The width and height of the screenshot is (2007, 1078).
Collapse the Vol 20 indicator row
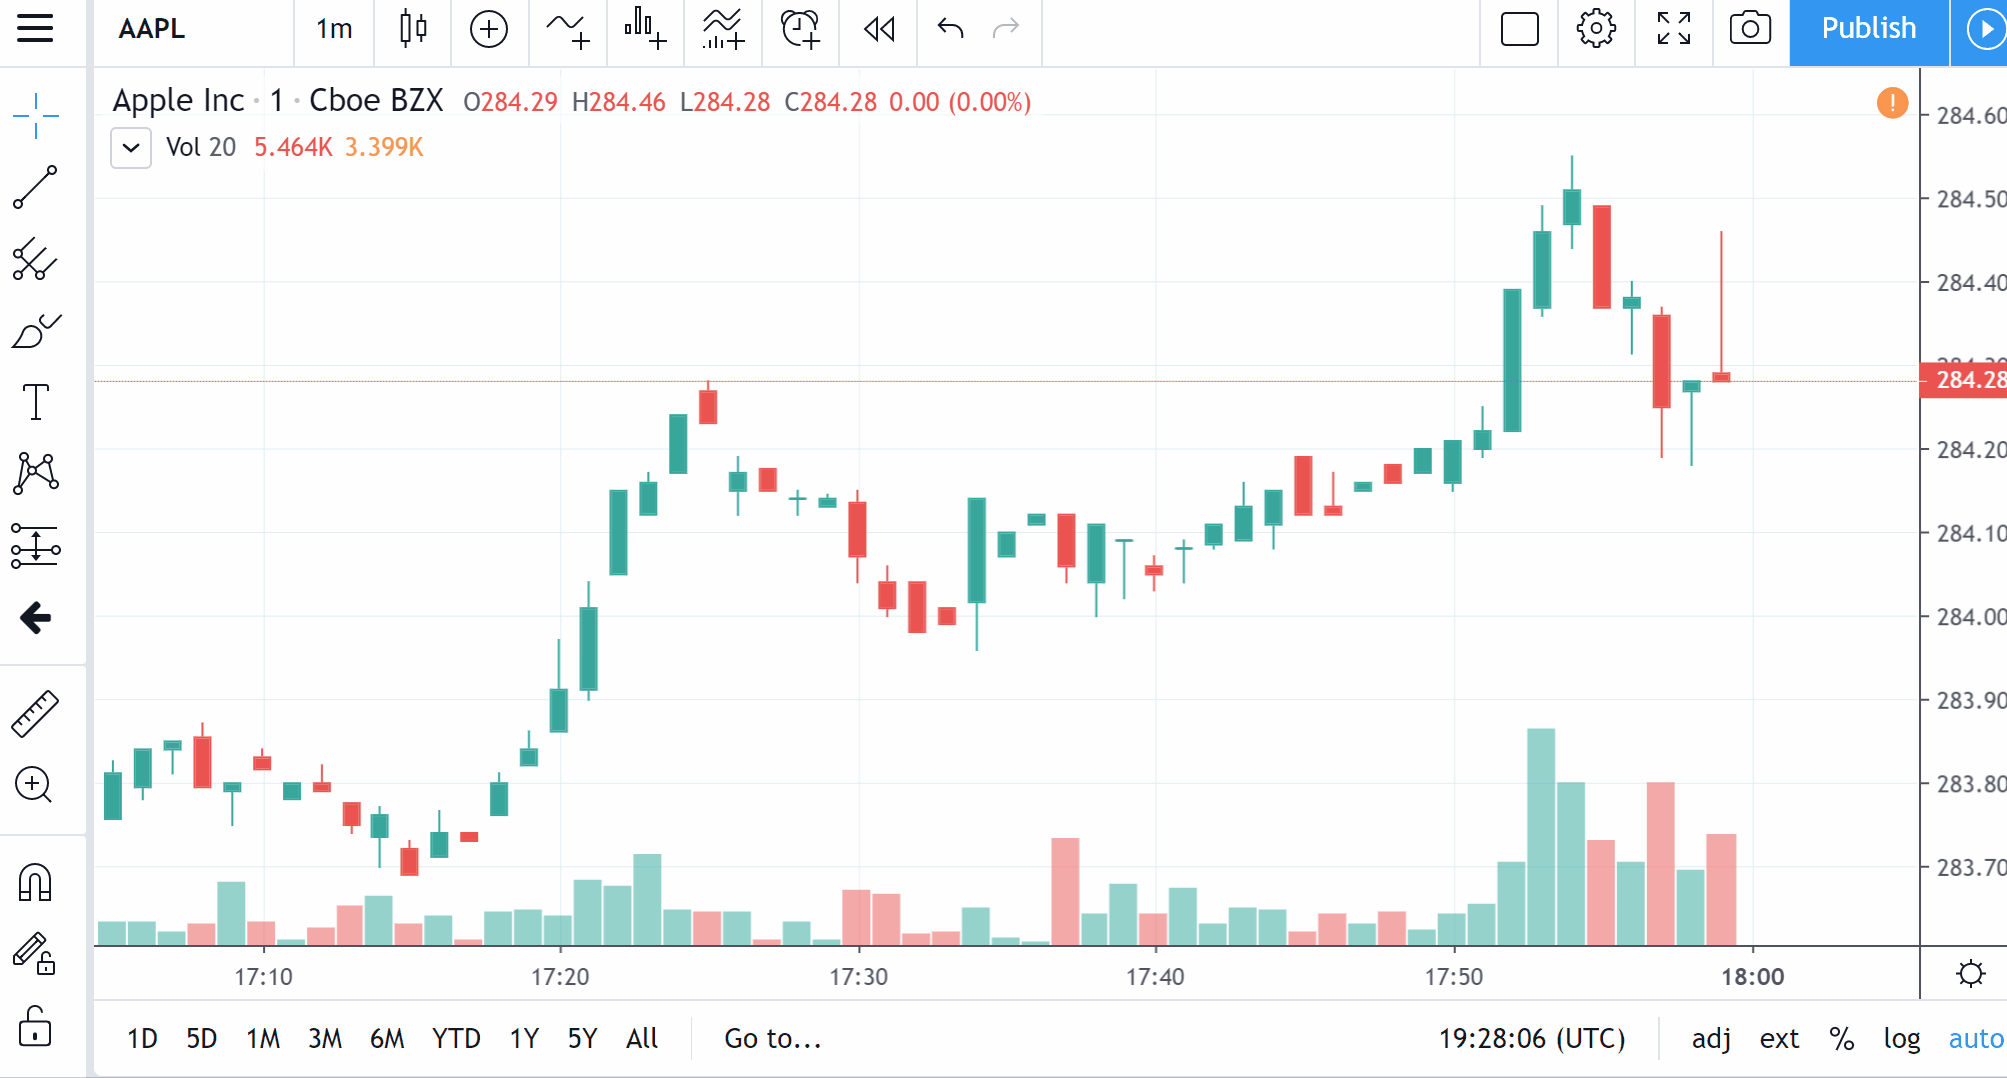[x=130, y=148]
